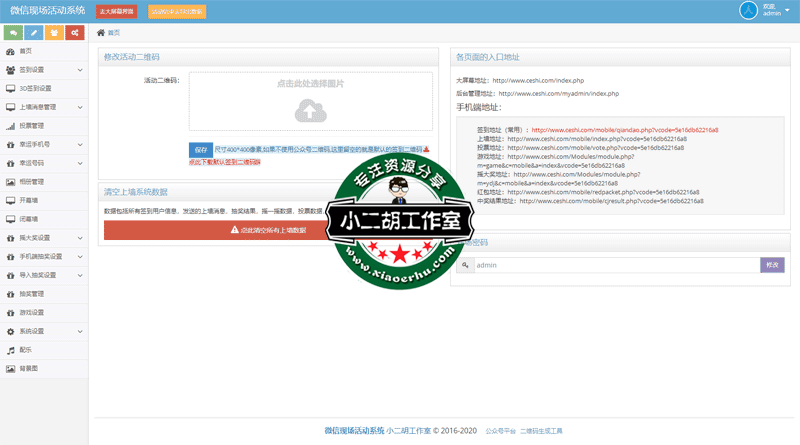Click the cloud upload icon in image picker
Screen dimensions: 800x445
pyautogui.click(x=310, y=113)
